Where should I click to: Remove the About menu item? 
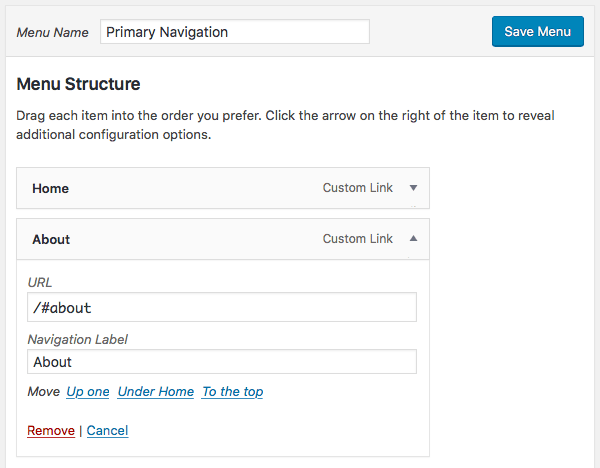[x=51, y=430]
